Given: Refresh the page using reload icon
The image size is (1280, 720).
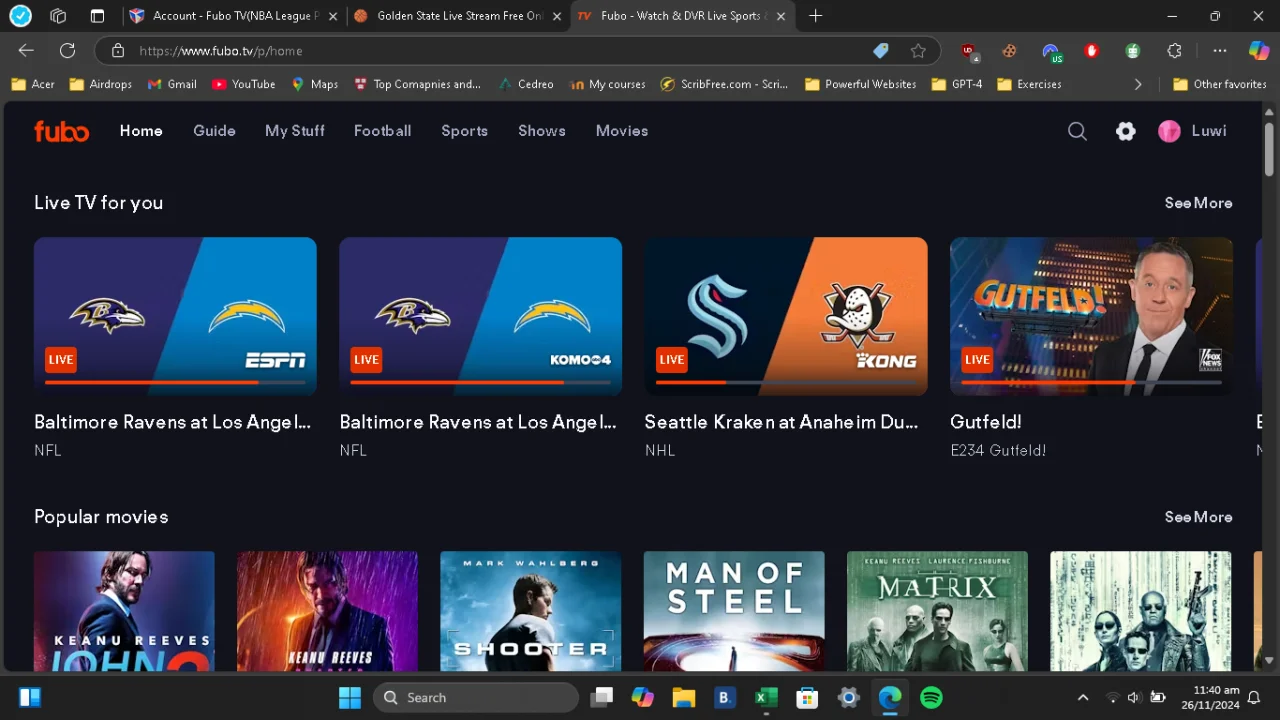Looking at the screenshot, I should tap(67, 51).
